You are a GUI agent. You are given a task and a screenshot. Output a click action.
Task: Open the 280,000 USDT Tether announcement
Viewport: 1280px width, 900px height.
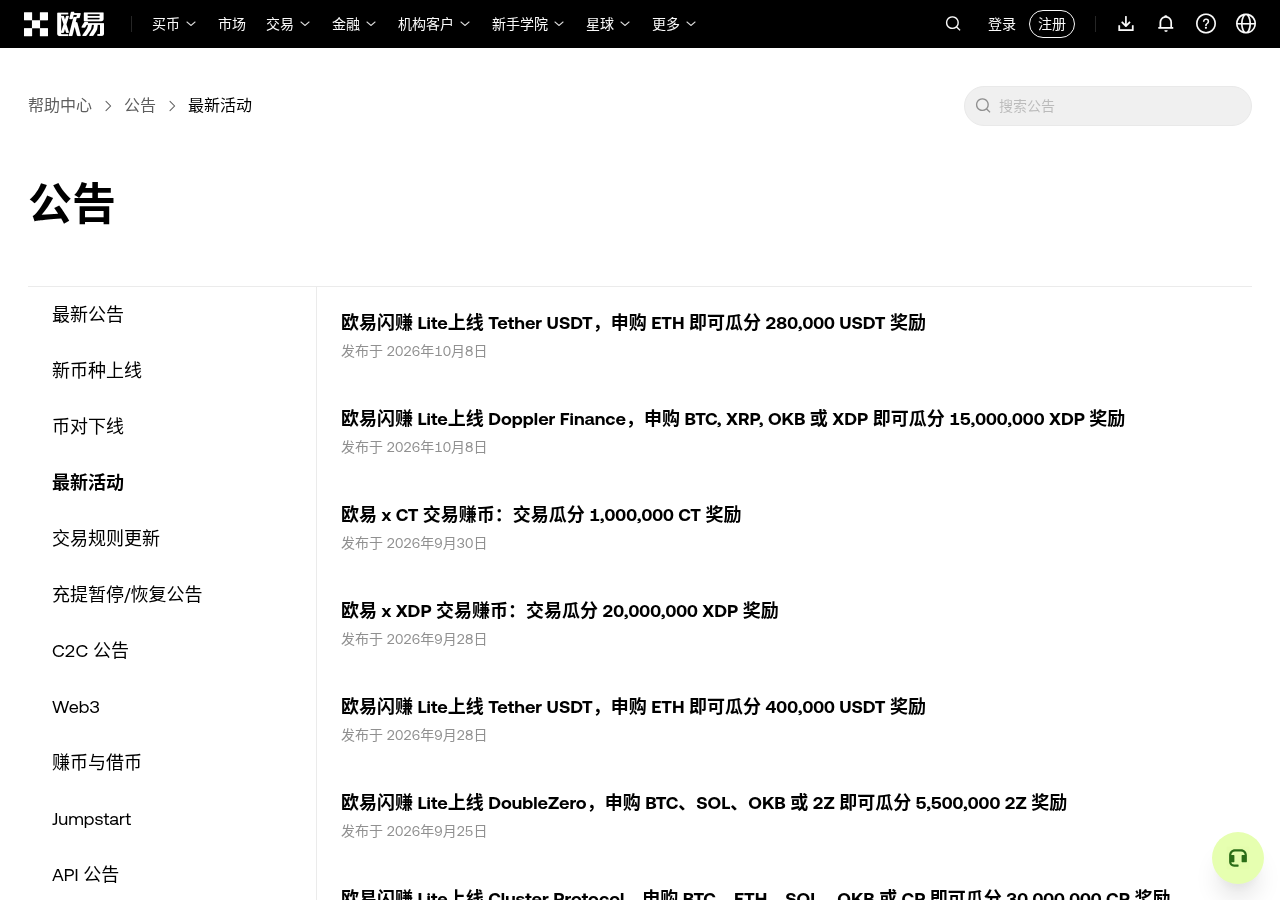pyautogui.click(x=633, y=322)
